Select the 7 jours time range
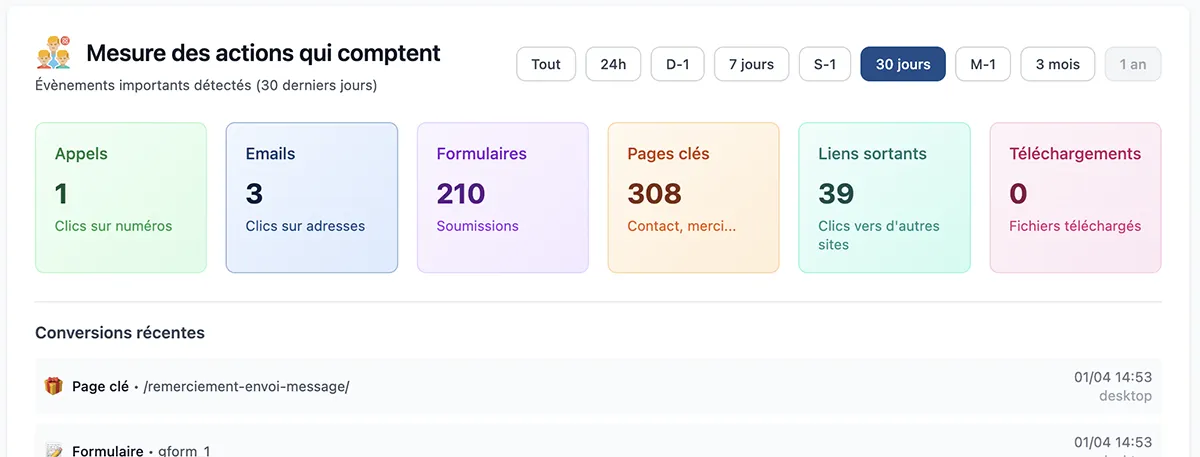Screen dimensions: 1200x457 pyautogui.click(x=751, y=64)
